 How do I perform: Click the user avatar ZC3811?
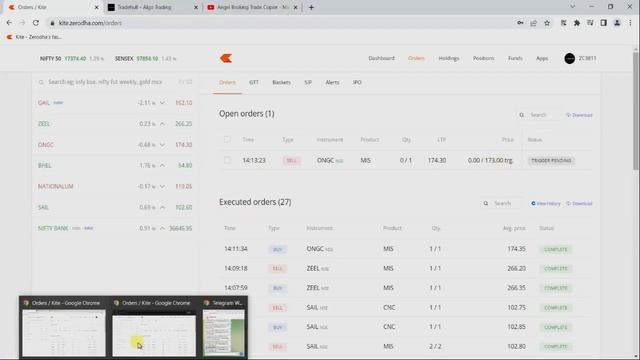coord(569,58)
